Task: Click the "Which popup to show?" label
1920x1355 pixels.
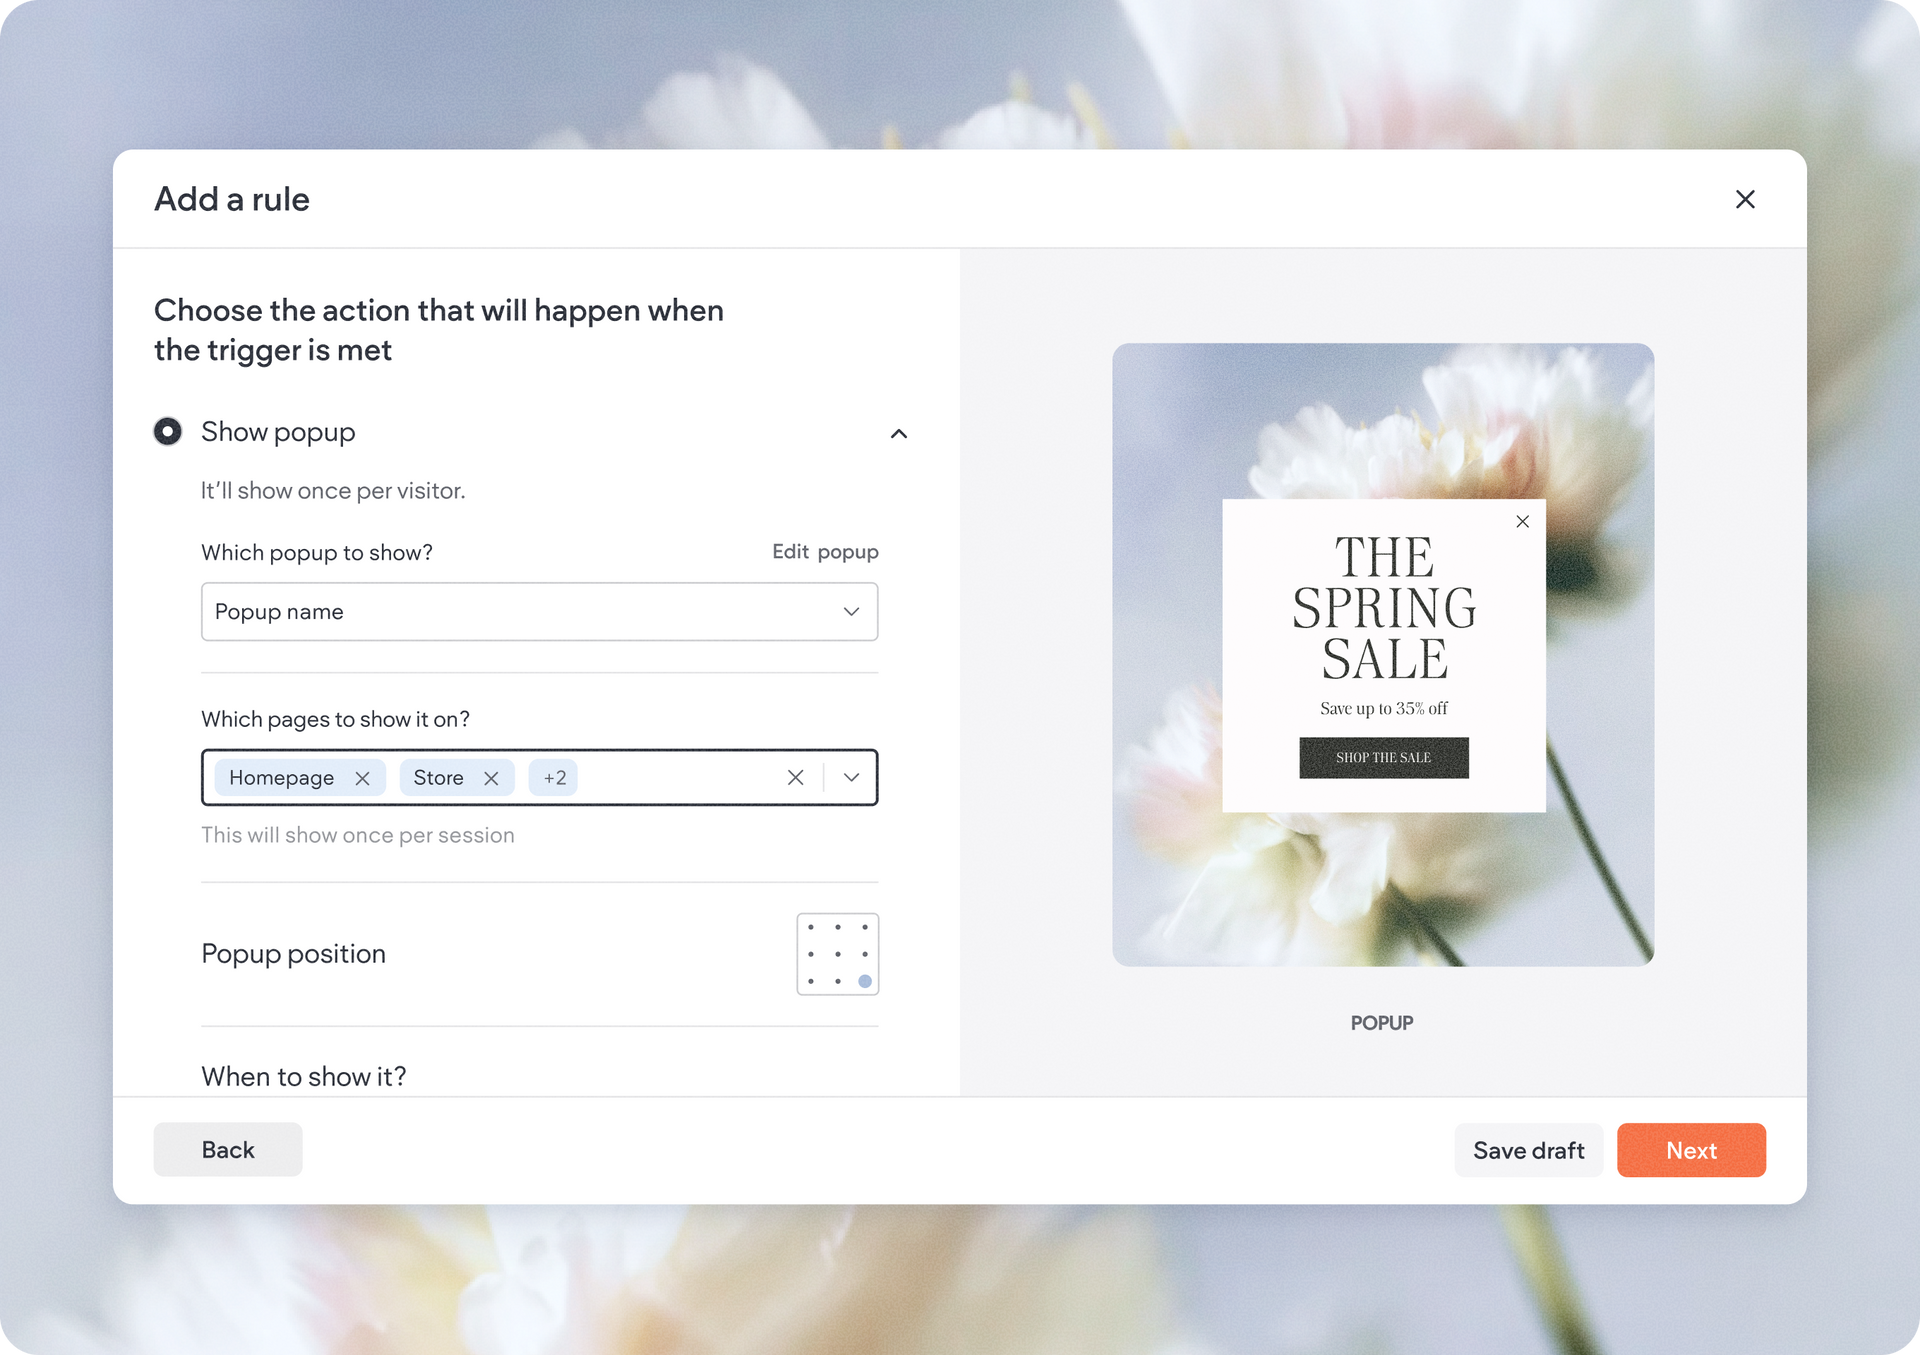Action: point(317,553)
